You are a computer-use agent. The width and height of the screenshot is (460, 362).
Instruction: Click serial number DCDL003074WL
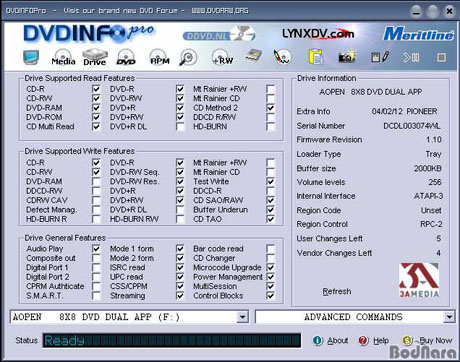412,126
